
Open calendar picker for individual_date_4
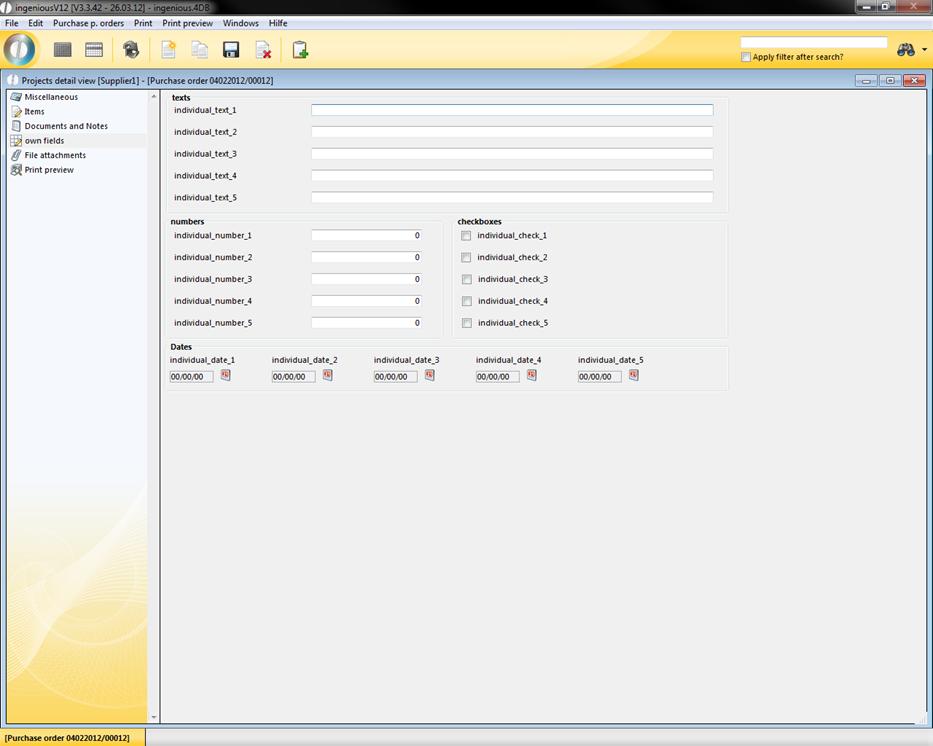(532, 376)
